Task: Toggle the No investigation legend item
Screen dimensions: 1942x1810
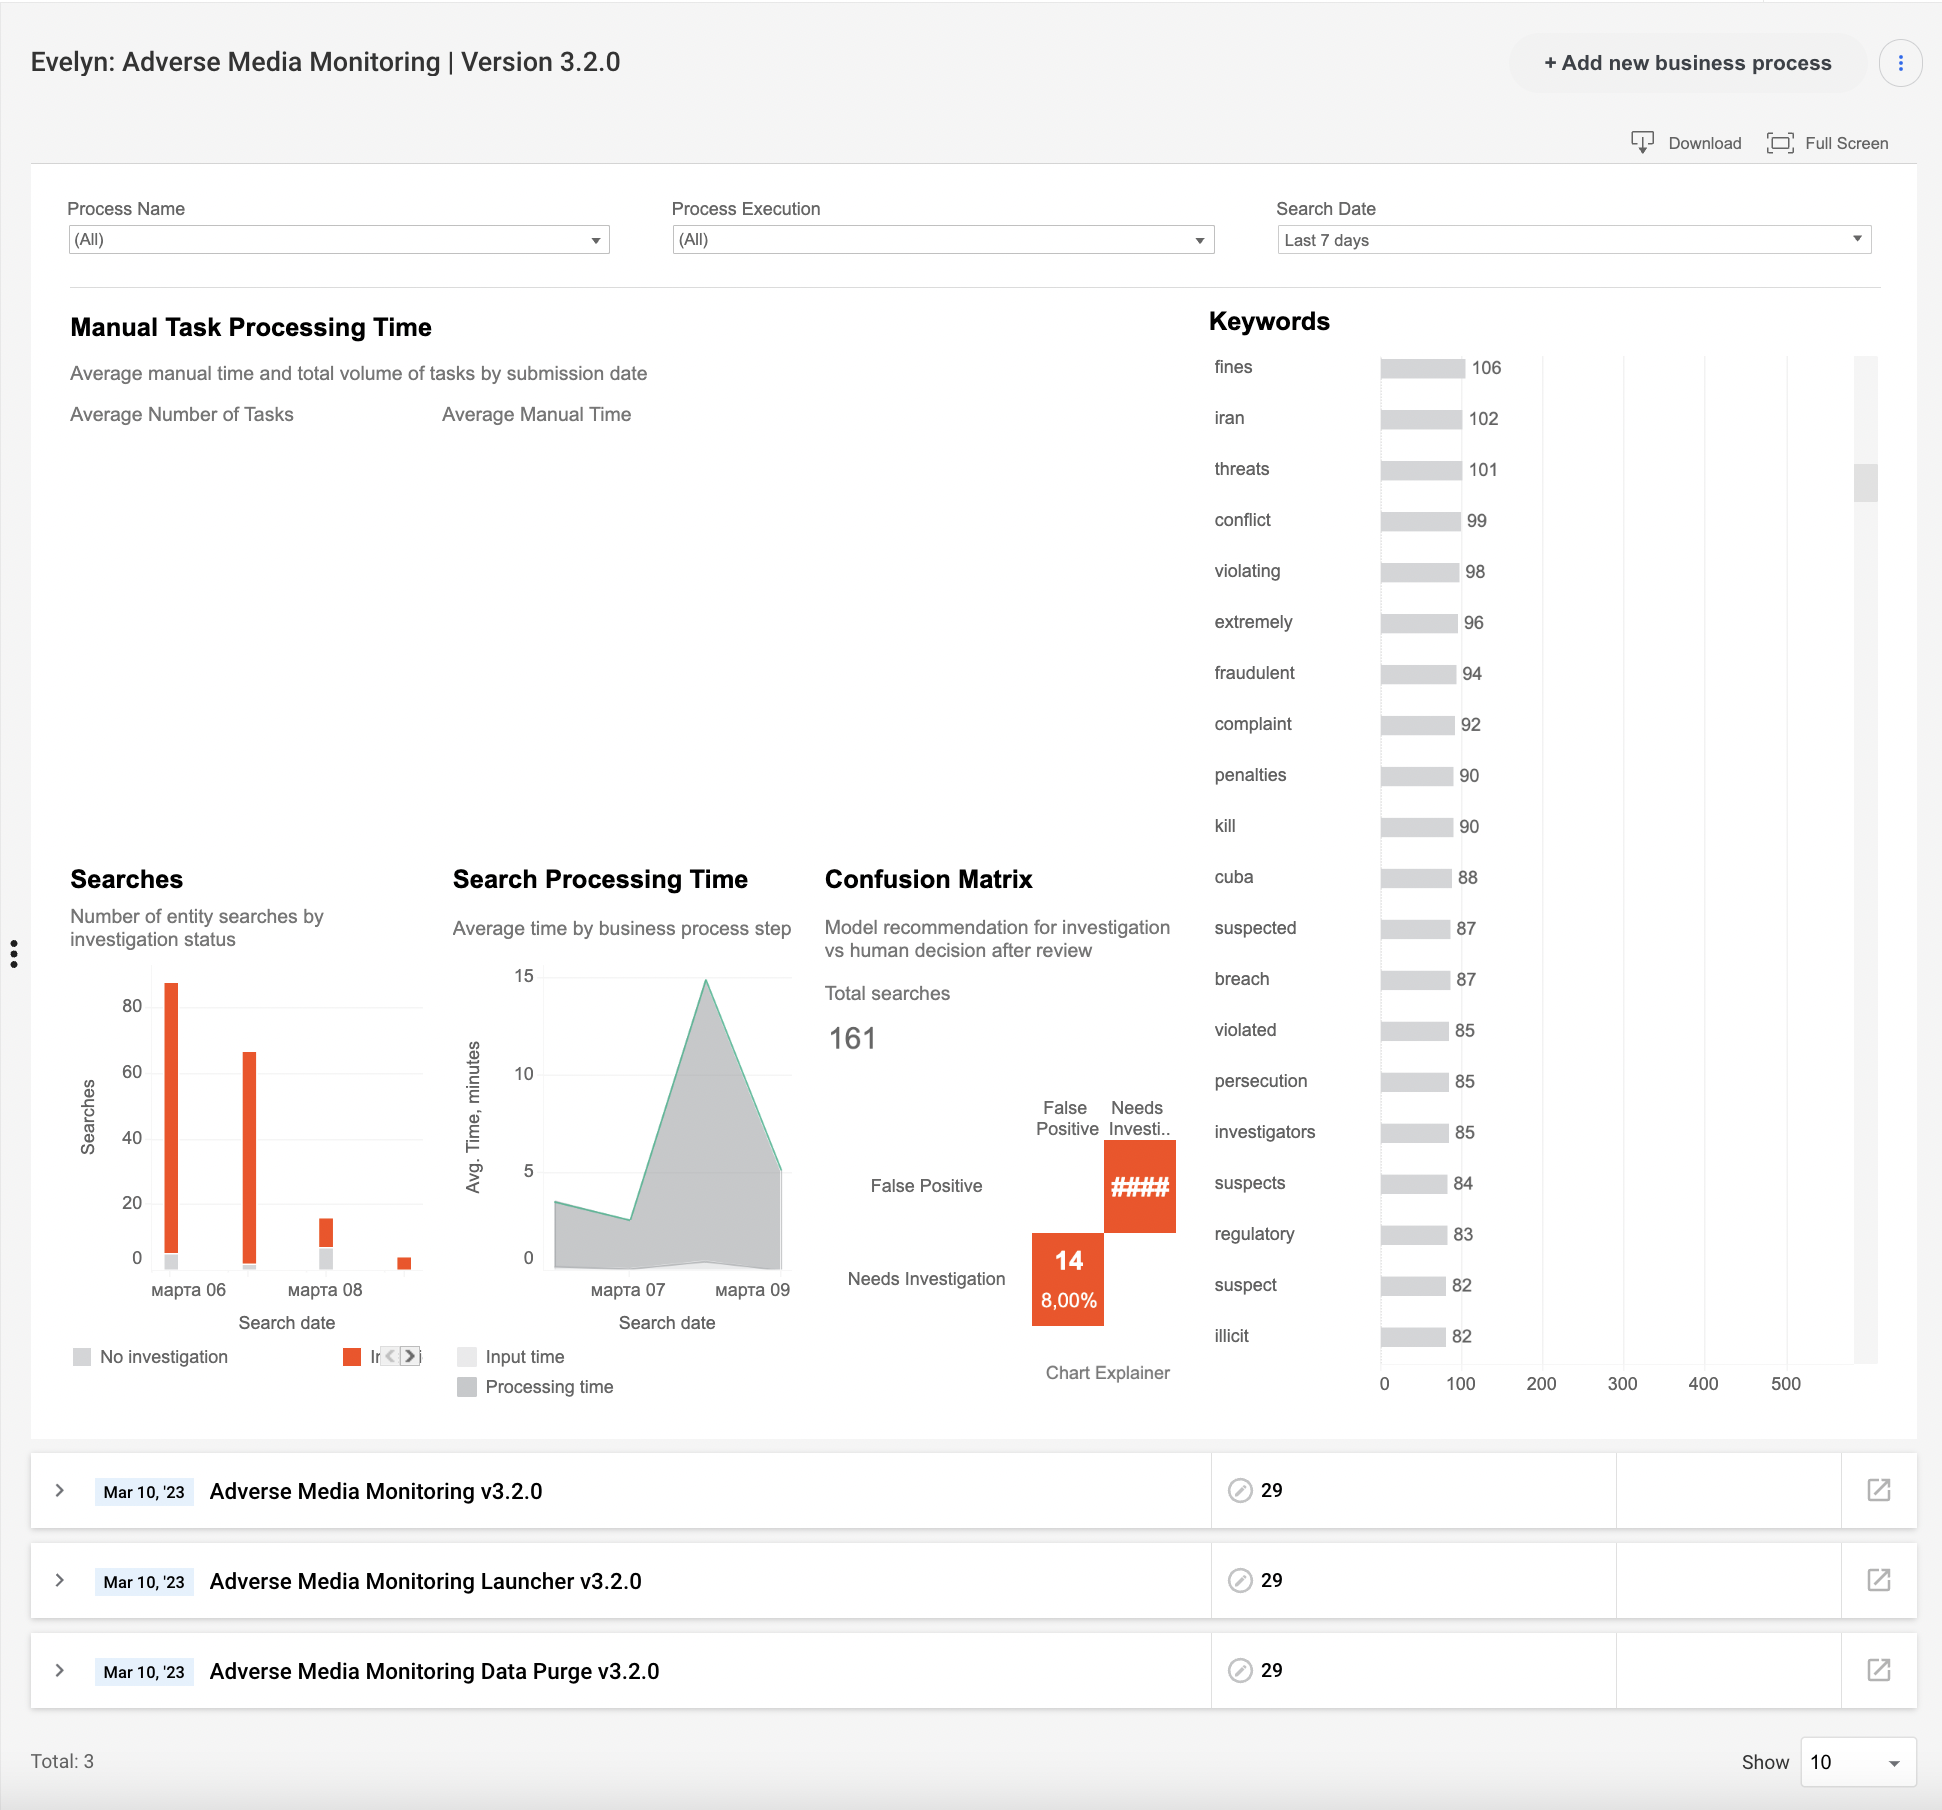Action: click(x=151, y=1357)
